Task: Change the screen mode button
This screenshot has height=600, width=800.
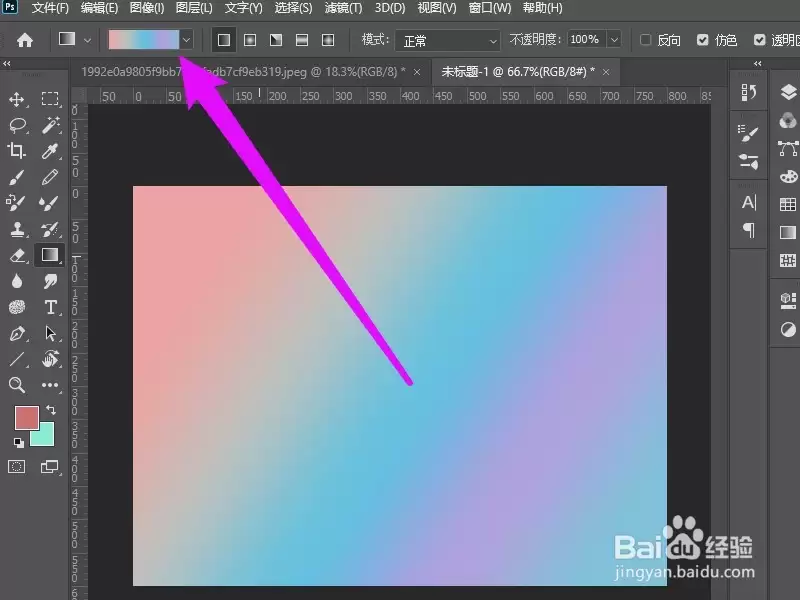Action: click(x=49, y=467)
